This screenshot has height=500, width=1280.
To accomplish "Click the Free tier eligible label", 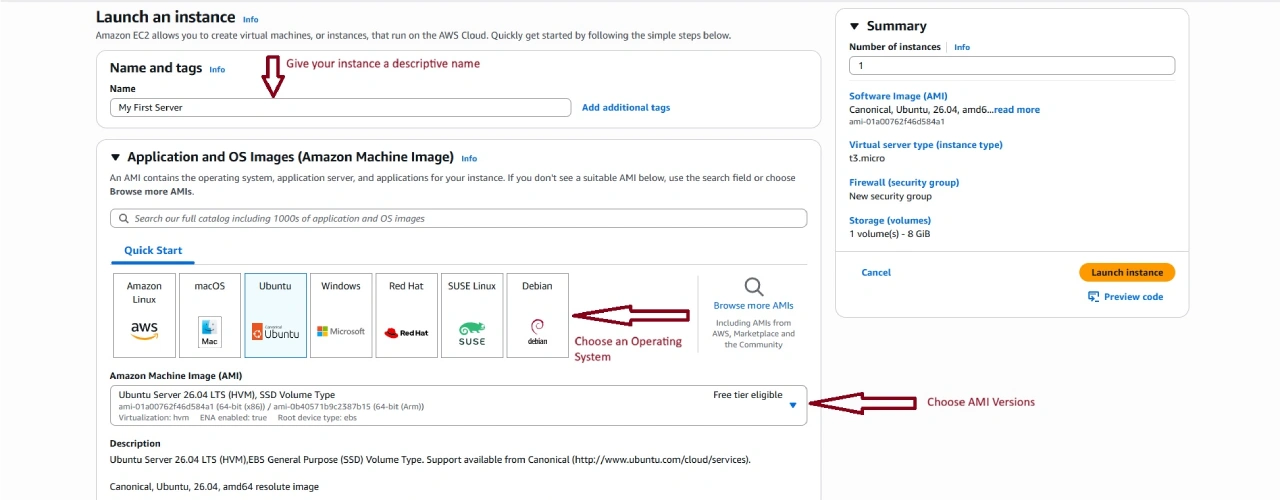I will pyautogui.click(x=748, y=395).
